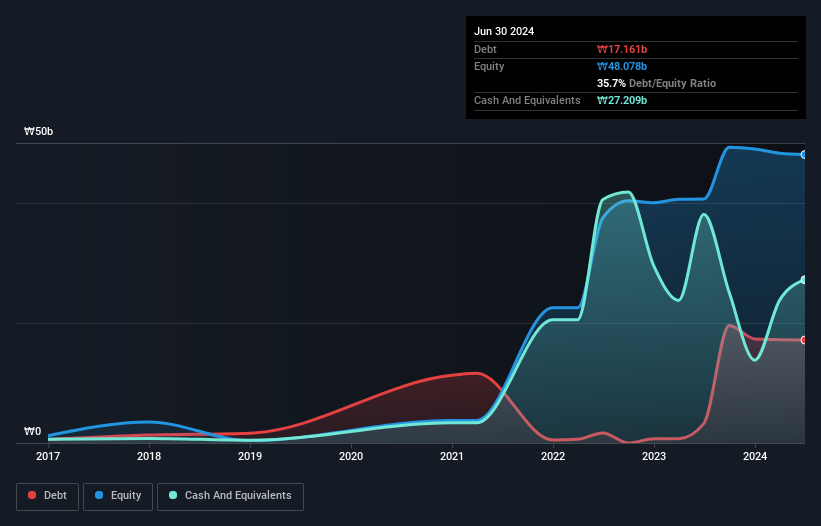Image resolution: width=821 pixels, height=526 pixels.
Task: Click the ₩27.209b cash value
Action: 622,100
